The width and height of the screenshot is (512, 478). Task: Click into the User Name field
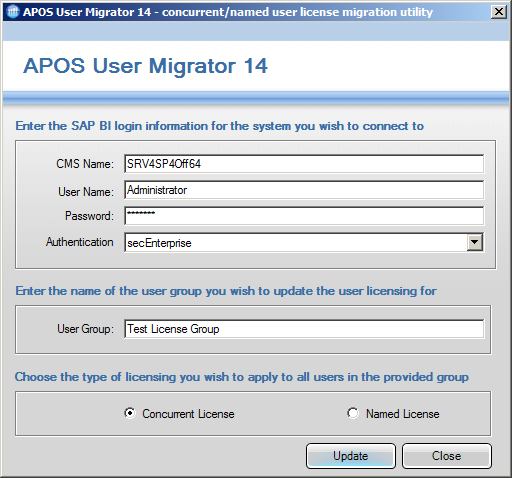click(x=304, y=190)
